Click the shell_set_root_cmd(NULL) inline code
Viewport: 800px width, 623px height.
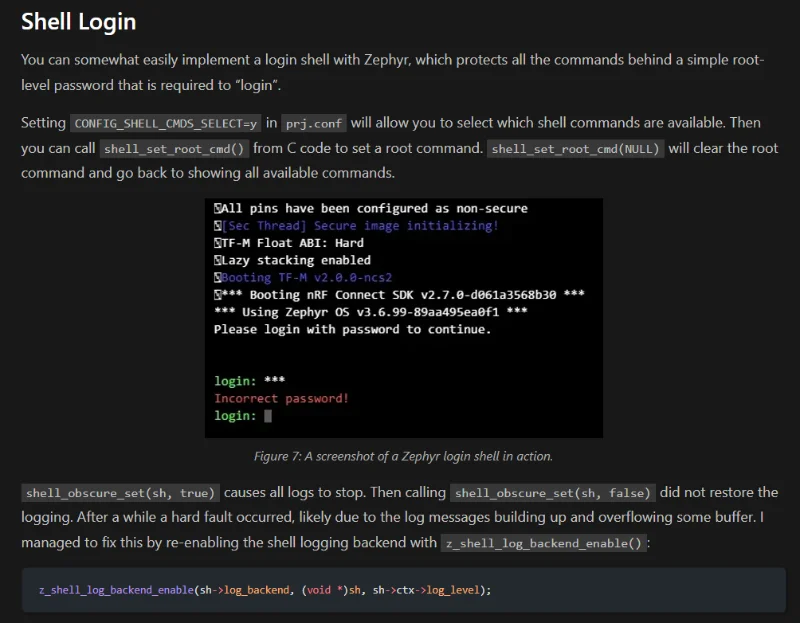(575, 149)
